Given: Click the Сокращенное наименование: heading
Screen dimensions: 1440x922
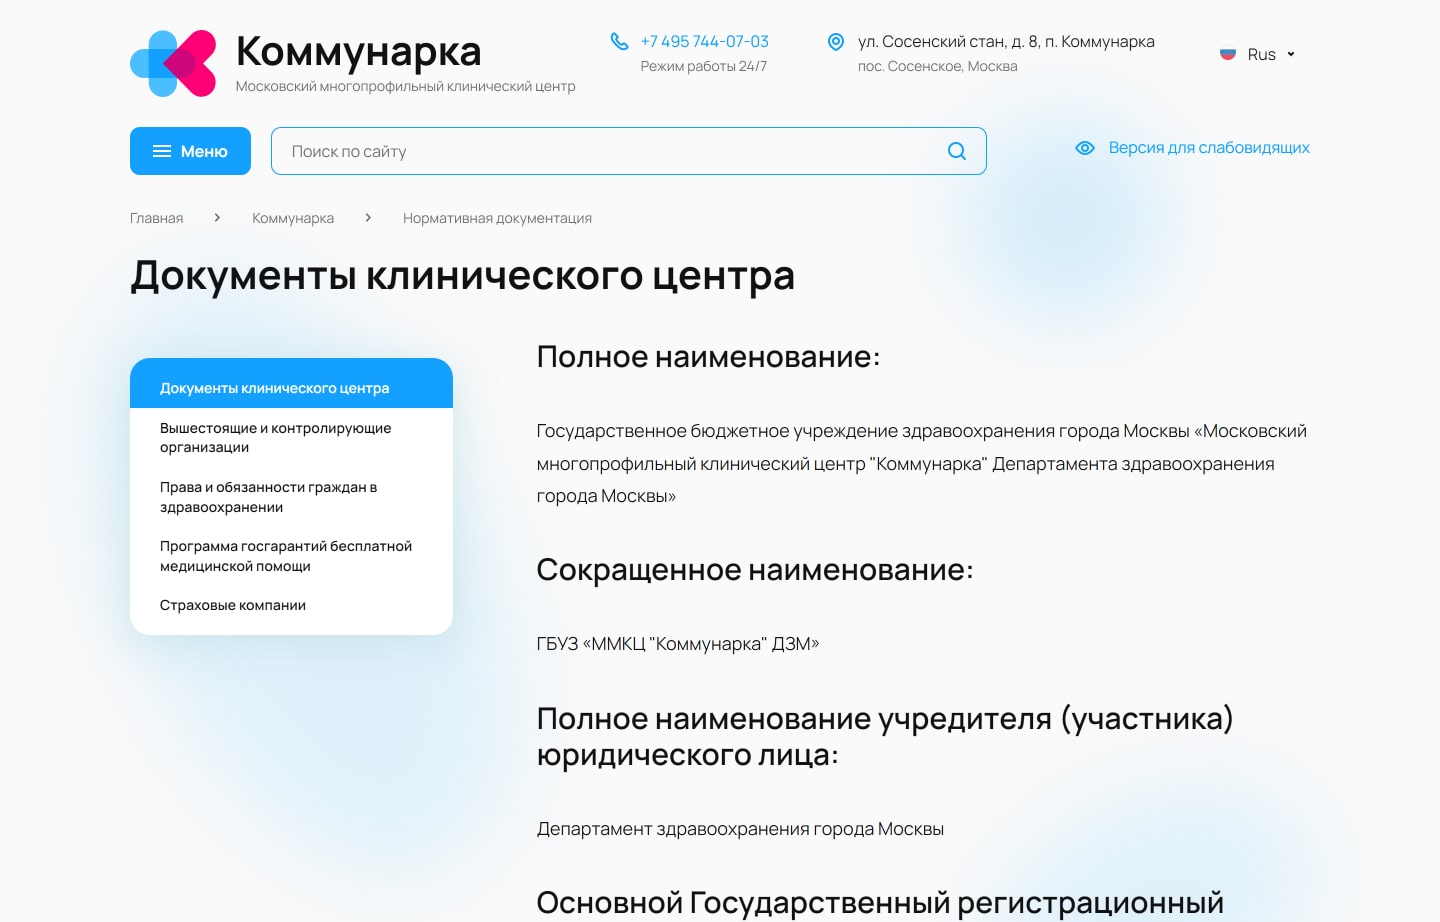Looking at the screenshot, I should tap(755, 570).
